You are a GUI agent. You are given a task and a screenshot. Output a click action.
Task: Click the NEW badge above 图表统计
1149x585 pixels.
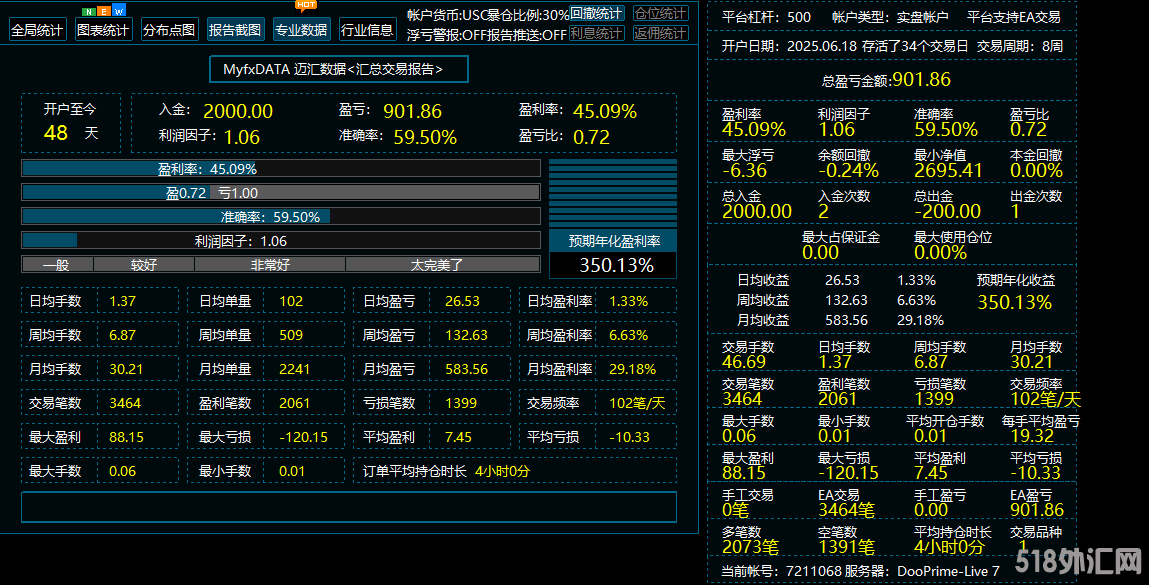pyautogui.click(x=104, y=11)
